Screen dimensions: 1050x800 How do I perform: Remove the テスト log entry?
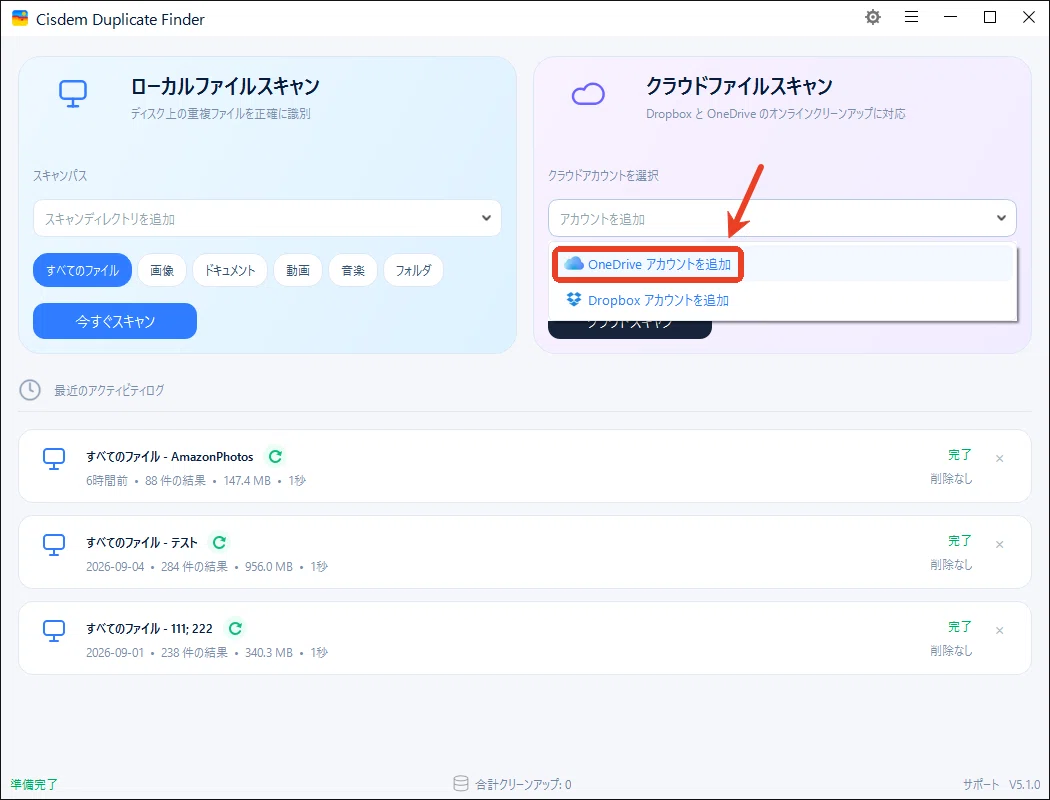[x=999, y=544]
